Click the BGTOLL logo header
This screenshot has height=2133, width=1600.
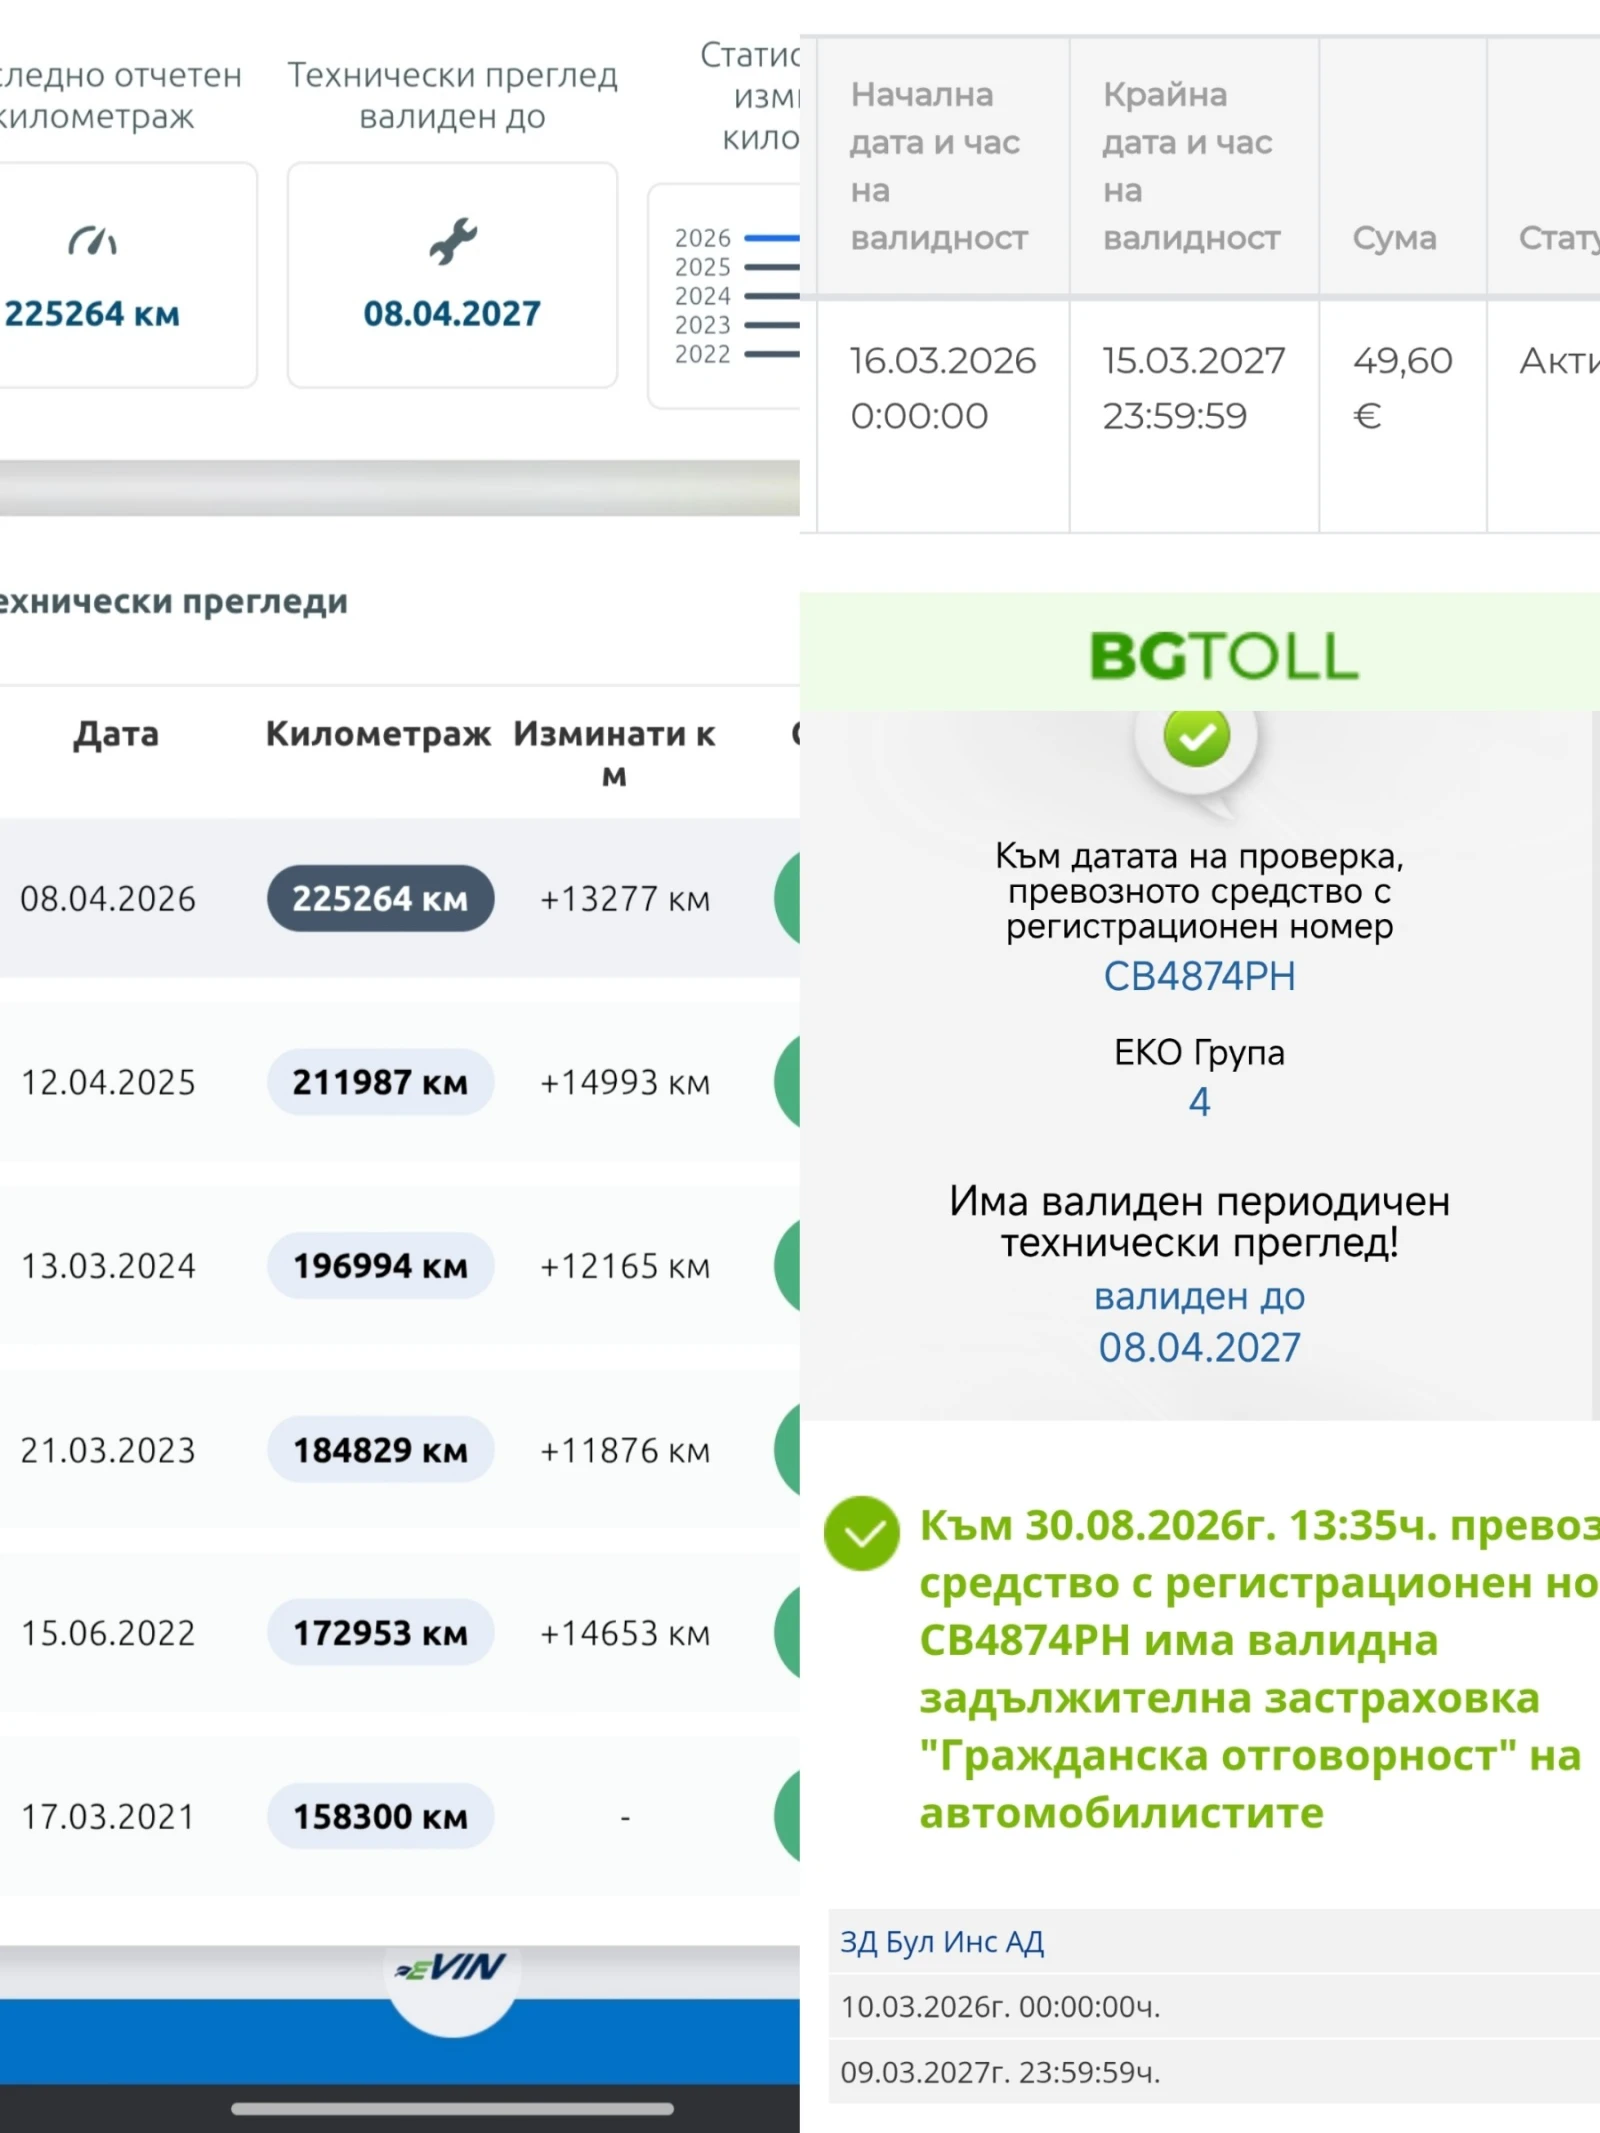click(x=1223, y=656)
